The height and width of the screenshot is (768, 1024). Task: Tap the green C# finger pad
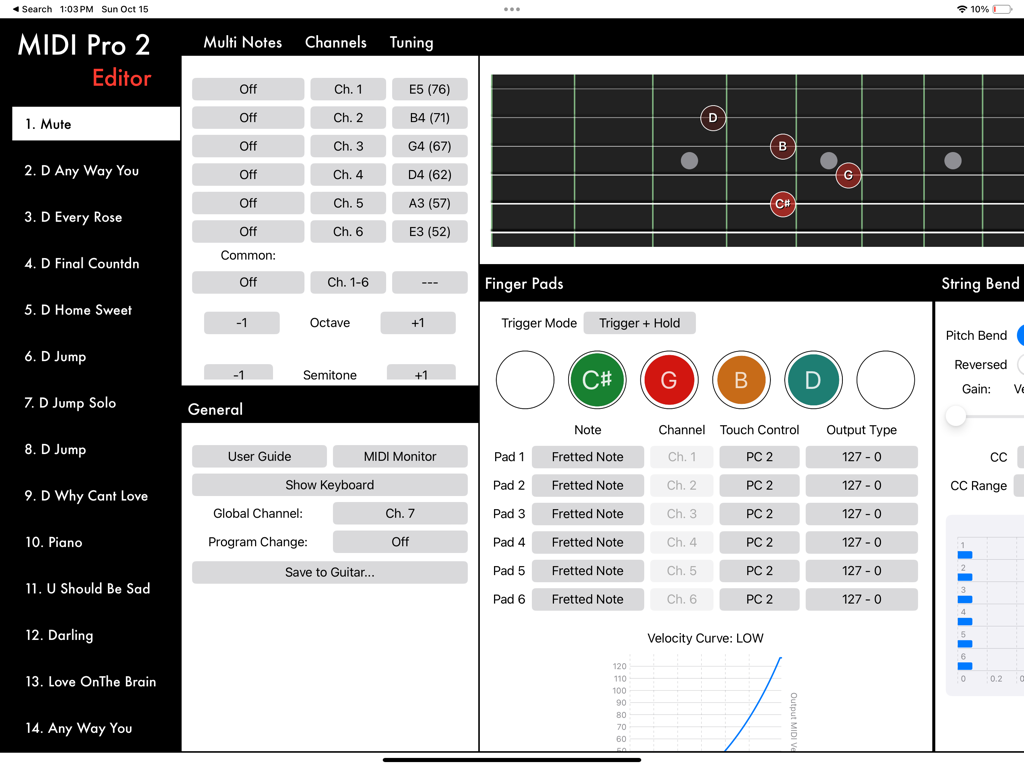coord(597,379)
